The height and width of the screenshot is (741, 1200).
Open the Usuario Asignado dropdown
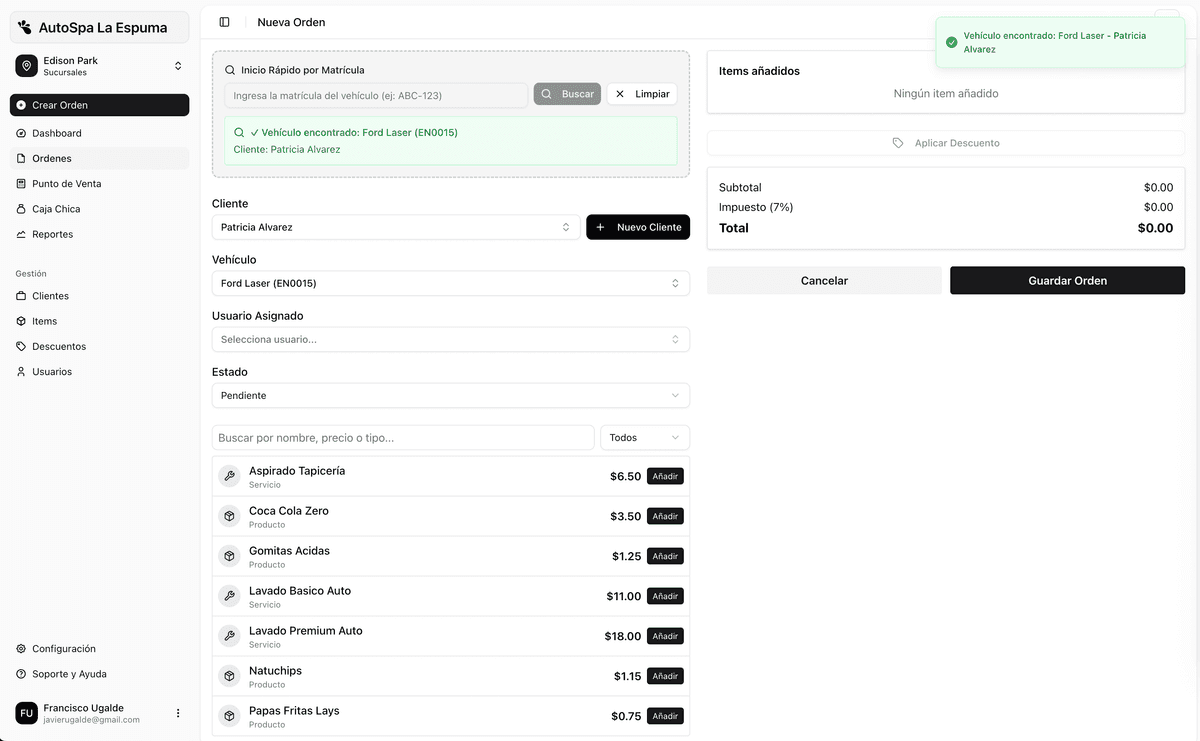[450, 339]
